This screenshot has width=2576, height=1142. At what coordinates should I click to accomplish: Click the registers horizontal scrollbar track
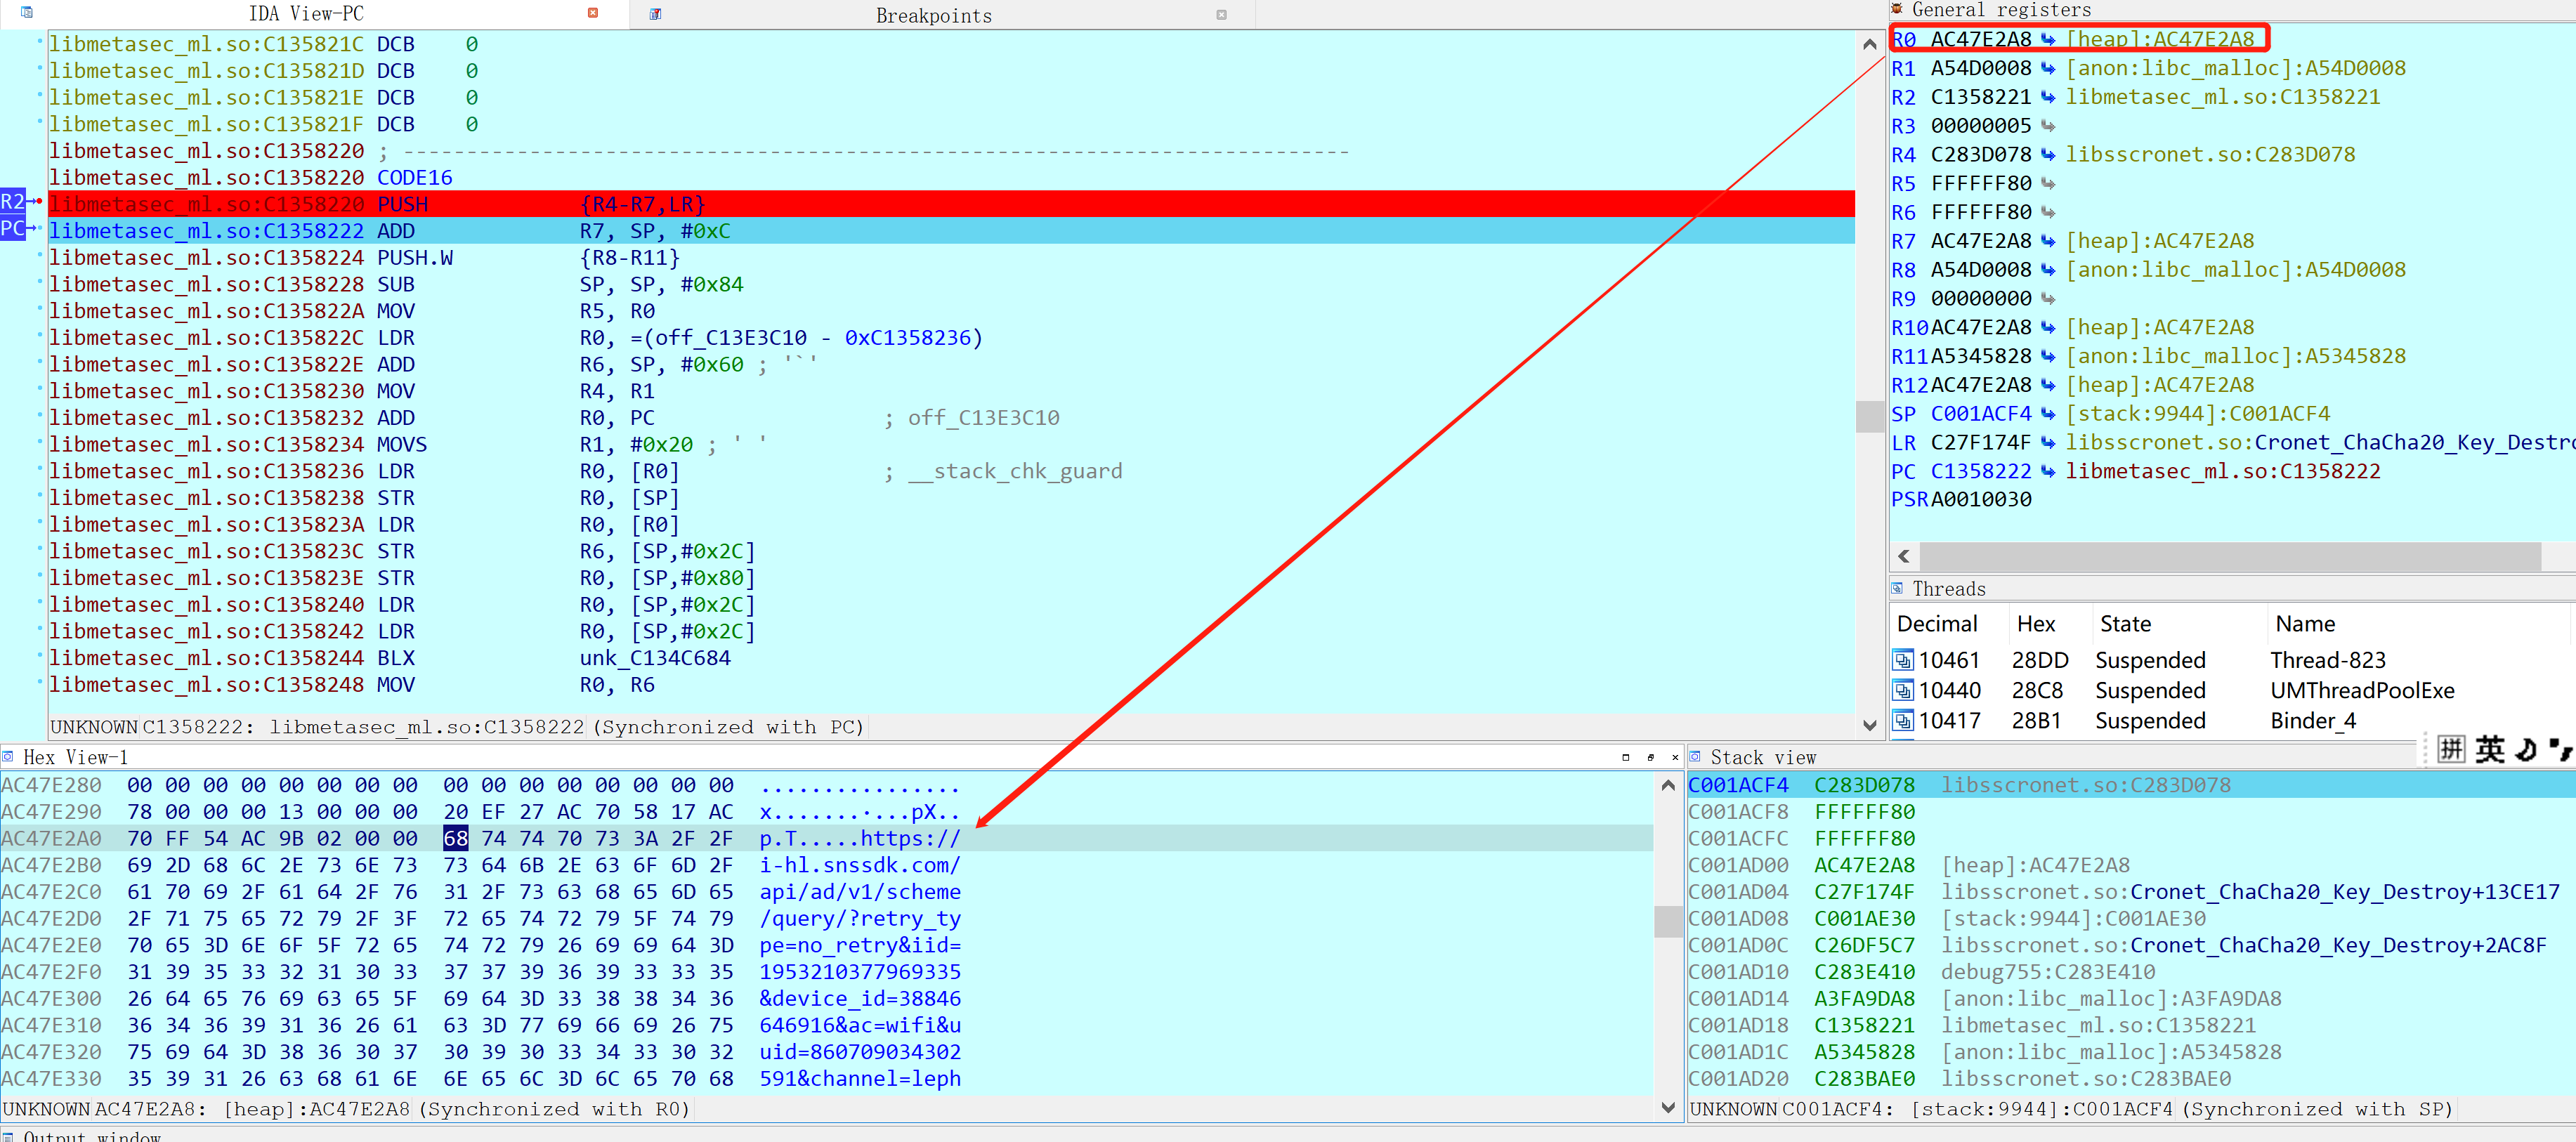2230,556
